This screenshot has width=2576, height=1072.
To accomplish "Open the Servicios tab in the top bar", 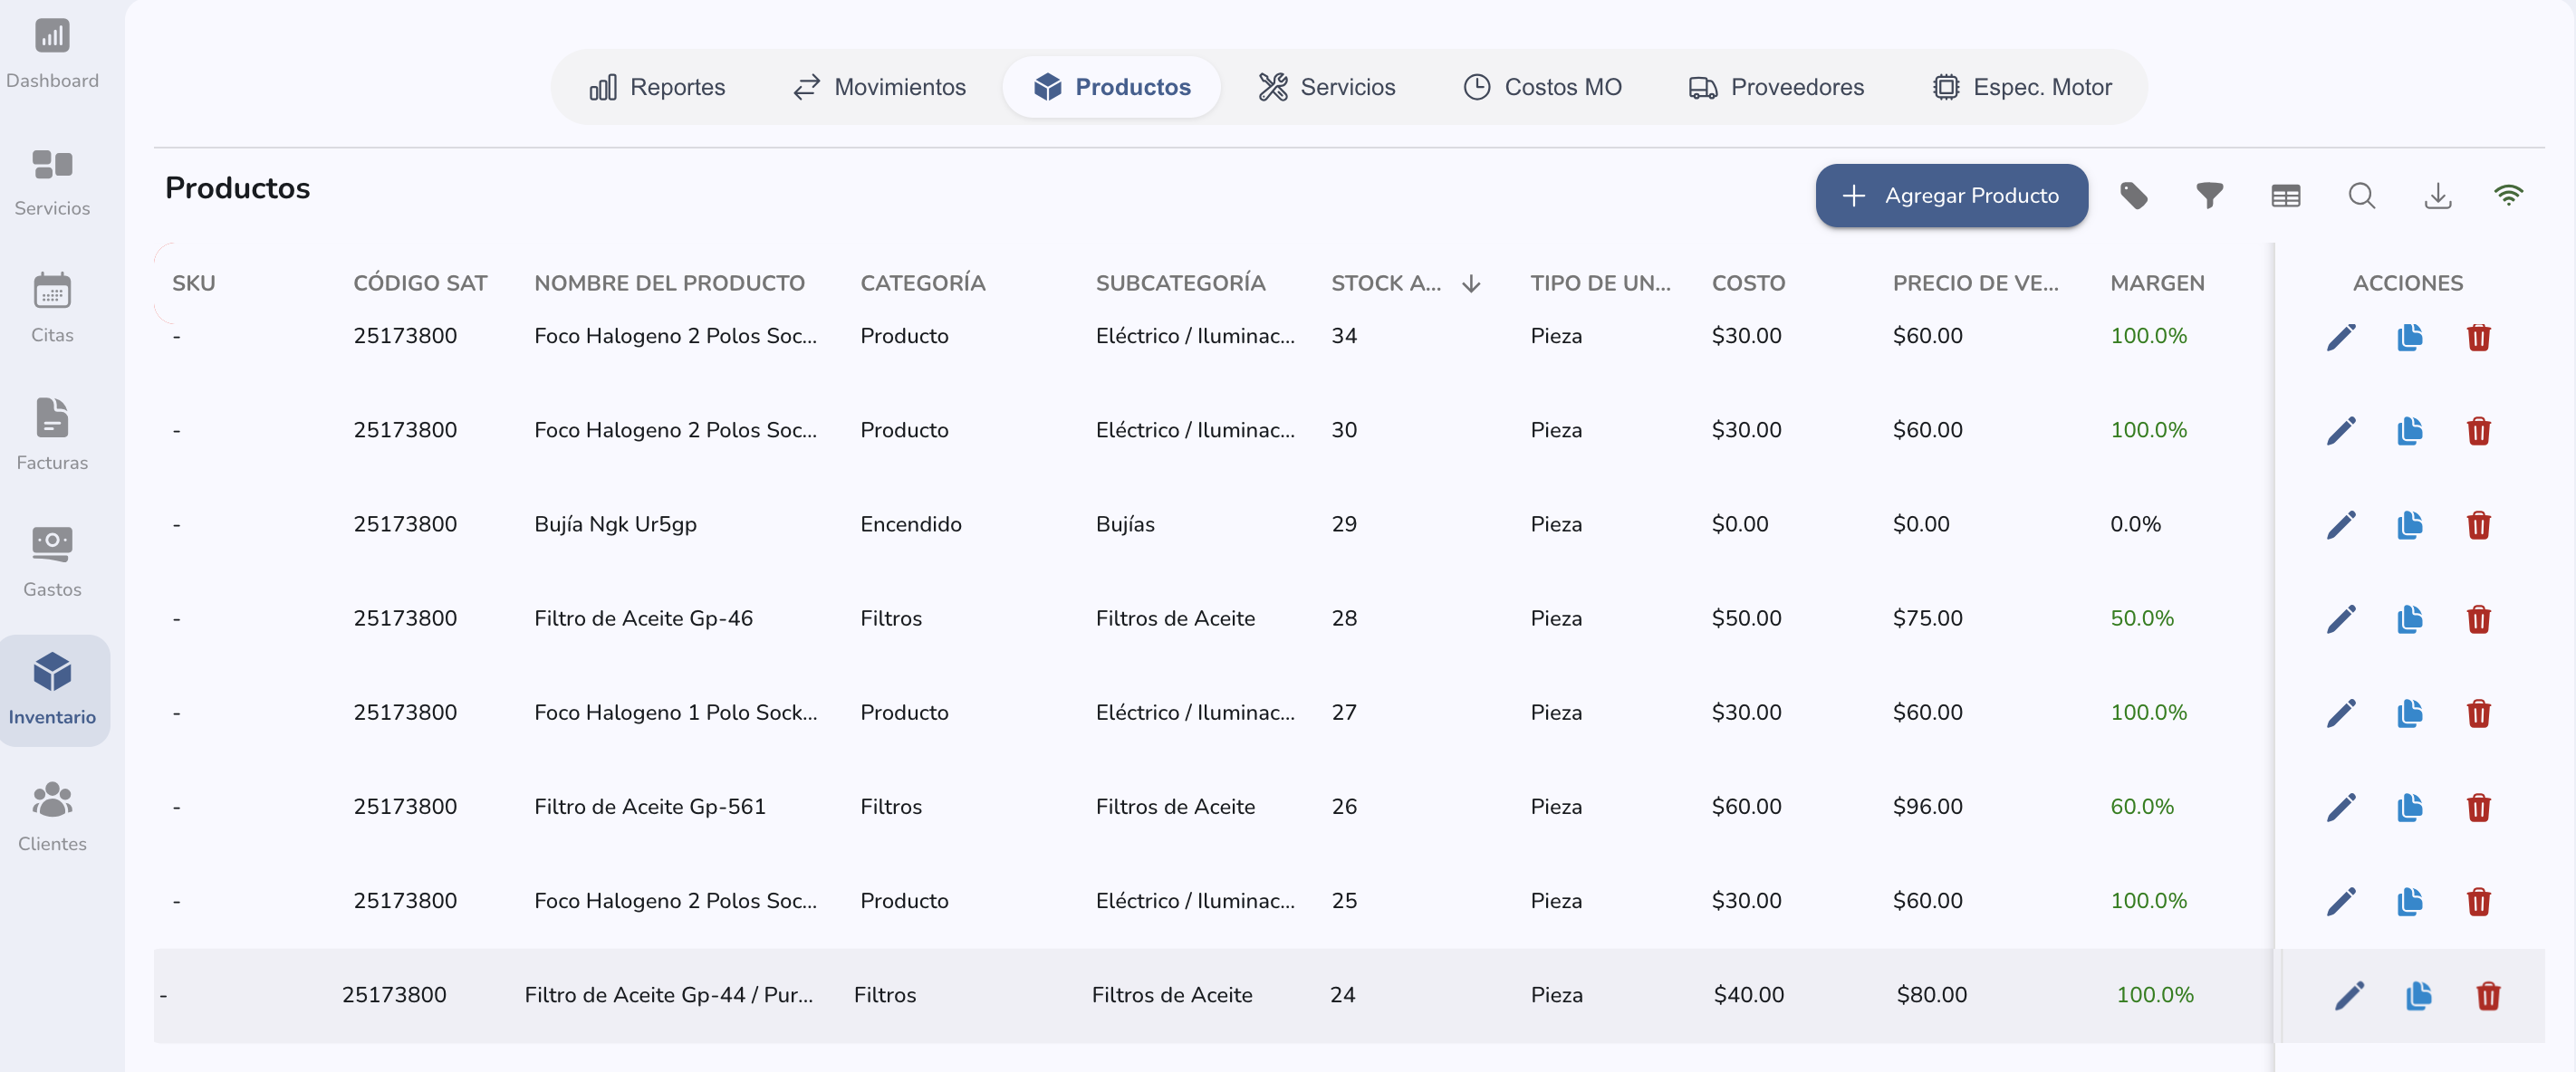I will pyautogui.click(x=1326, y=87).
